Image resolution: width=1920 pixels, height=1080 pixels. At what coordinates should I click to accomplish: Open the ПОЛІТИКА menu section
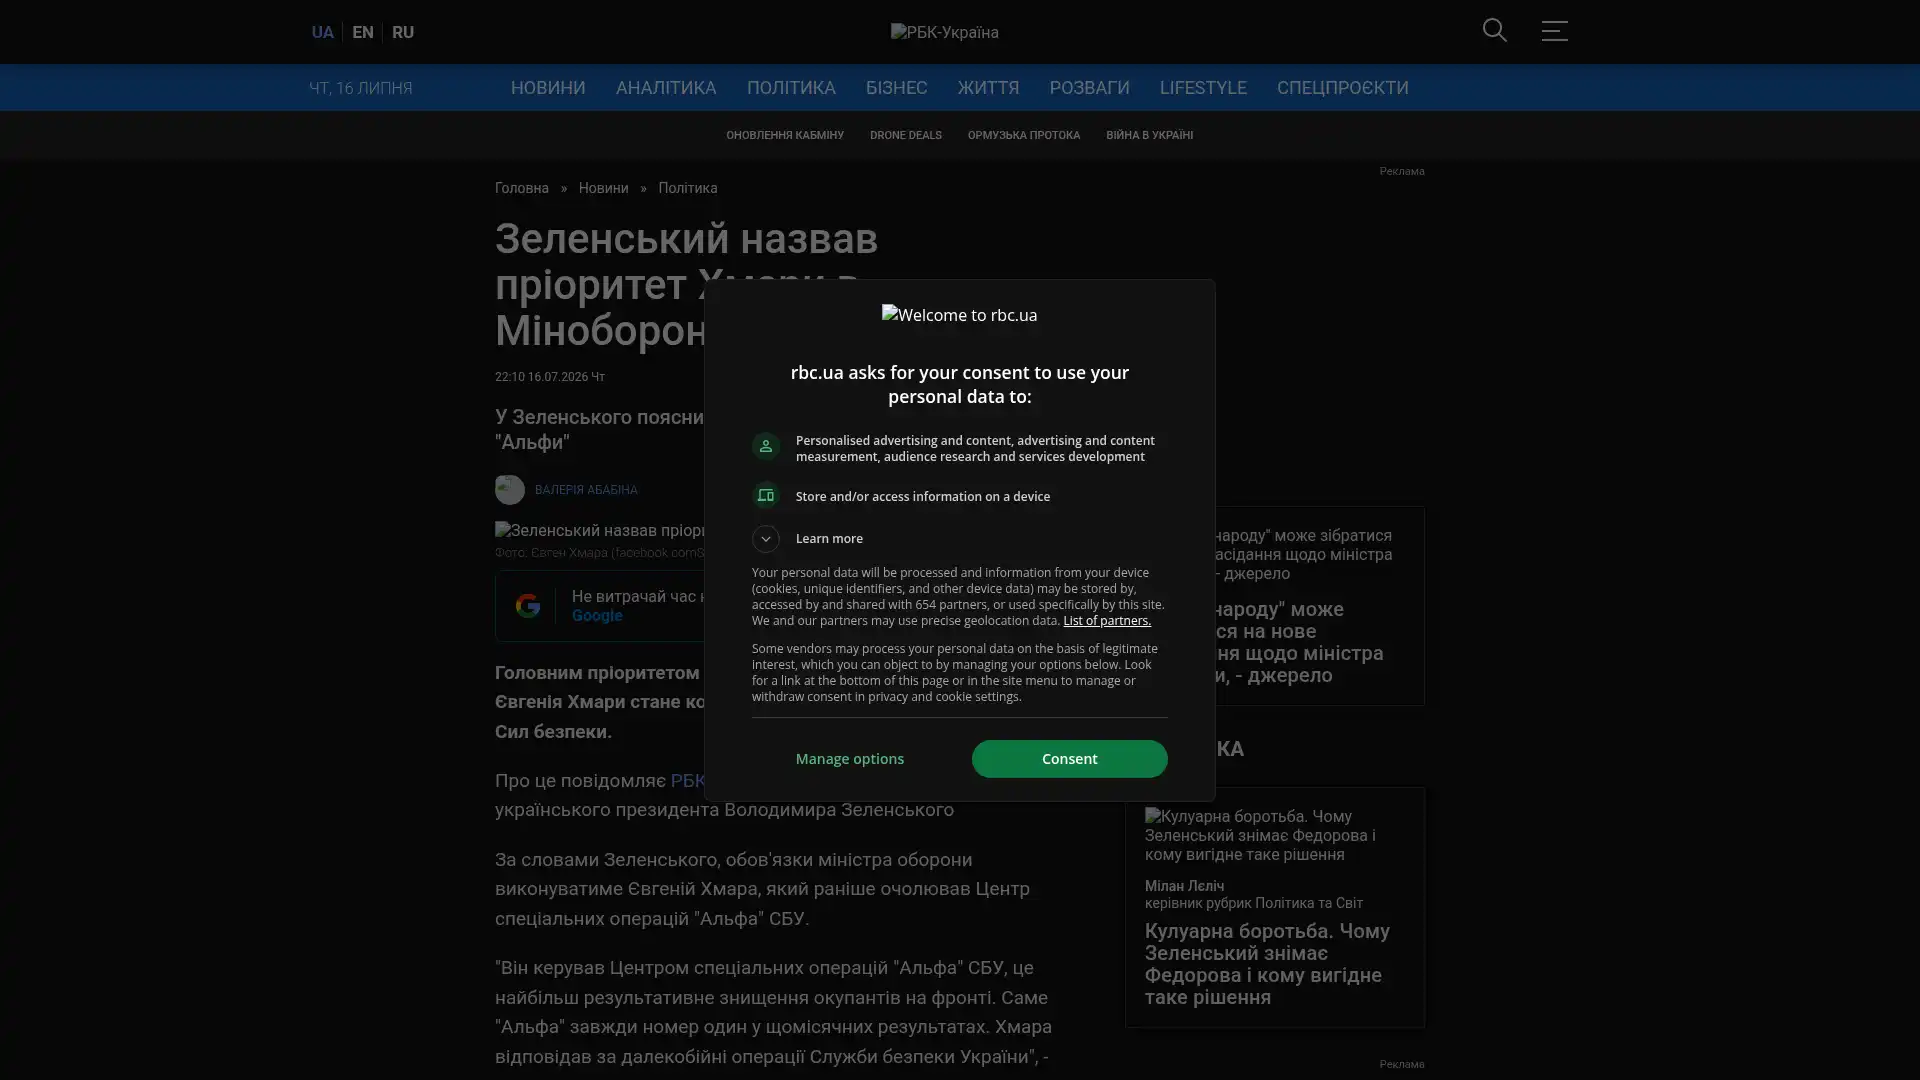791,88
